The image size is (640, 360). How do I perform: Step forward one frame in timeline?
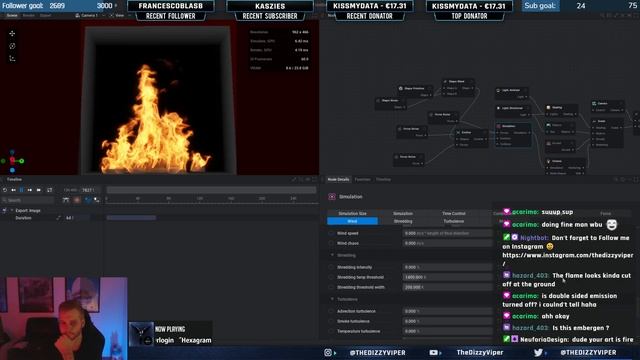[30, 190]
